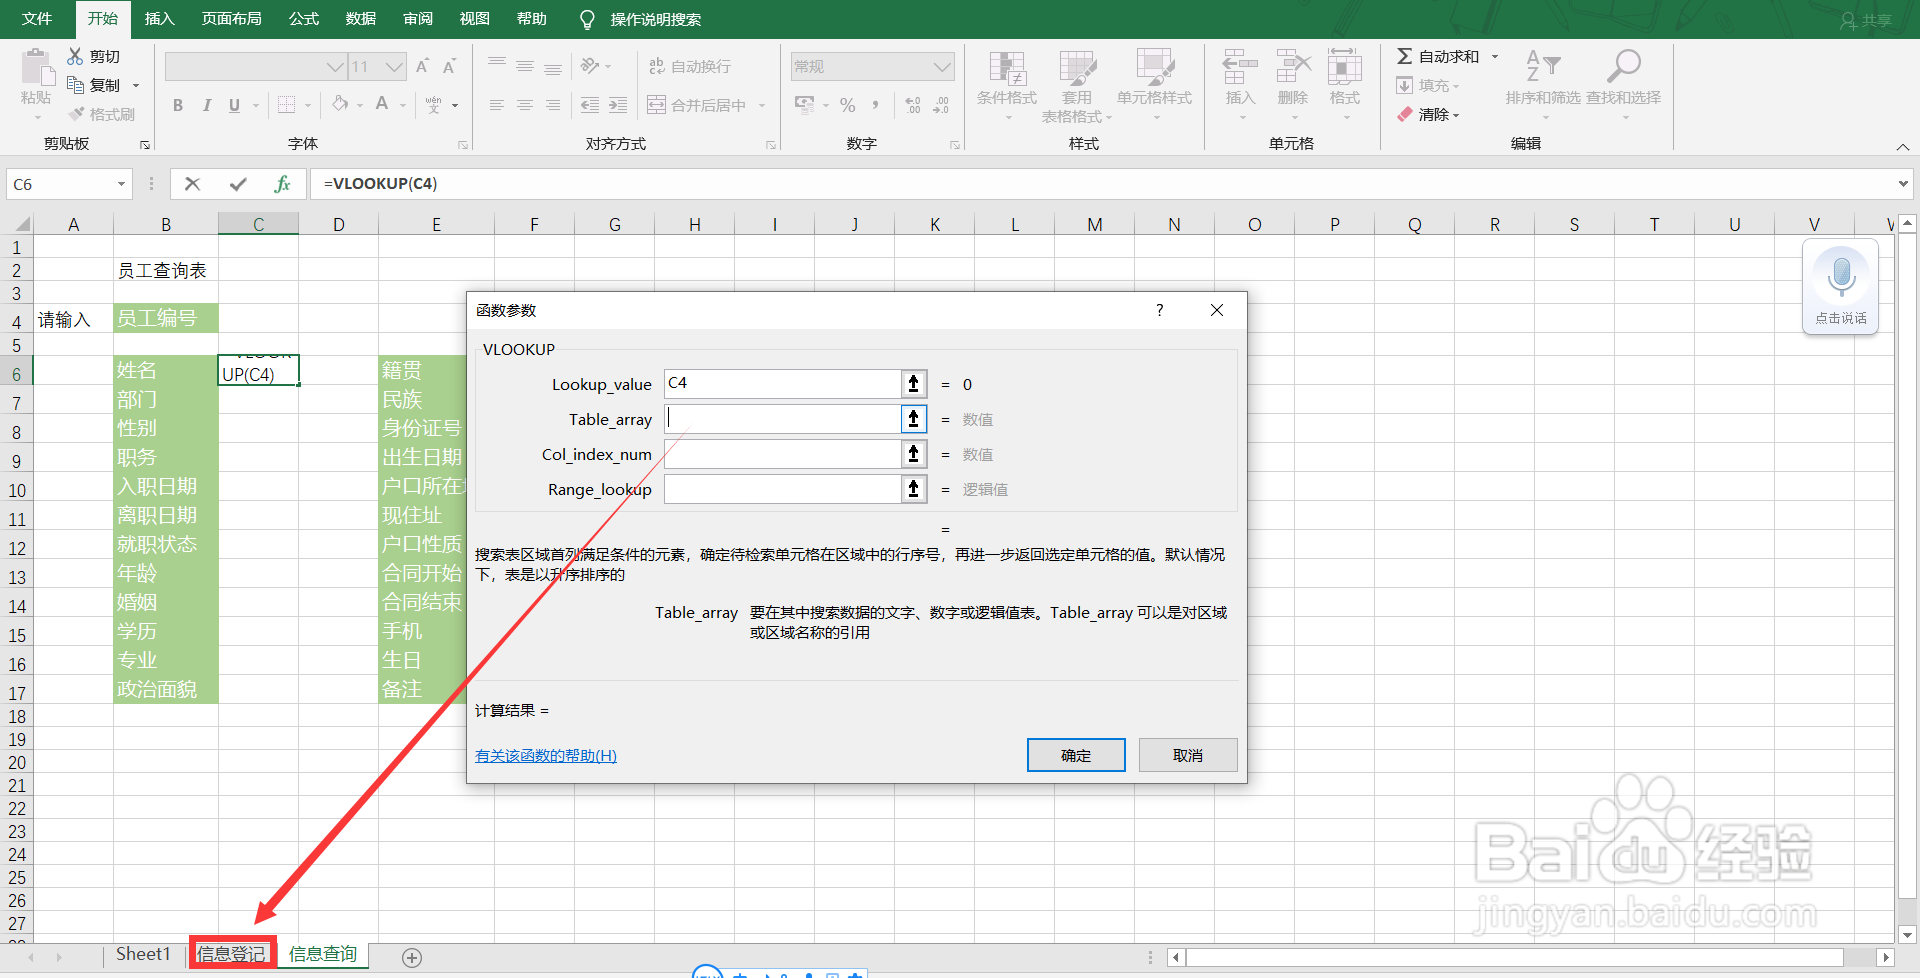Apply Percent number style
Image resolution: width=1920 pixels, height=978 pixels.
click(x=846, y=104)
